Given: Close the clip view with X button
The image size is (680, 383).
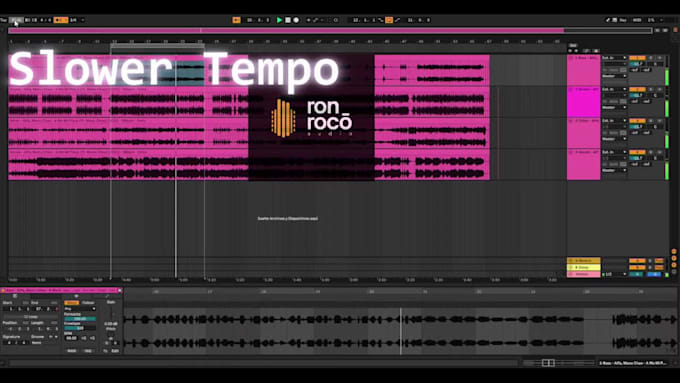Looking at the screenshot, I should coord(120,290).
